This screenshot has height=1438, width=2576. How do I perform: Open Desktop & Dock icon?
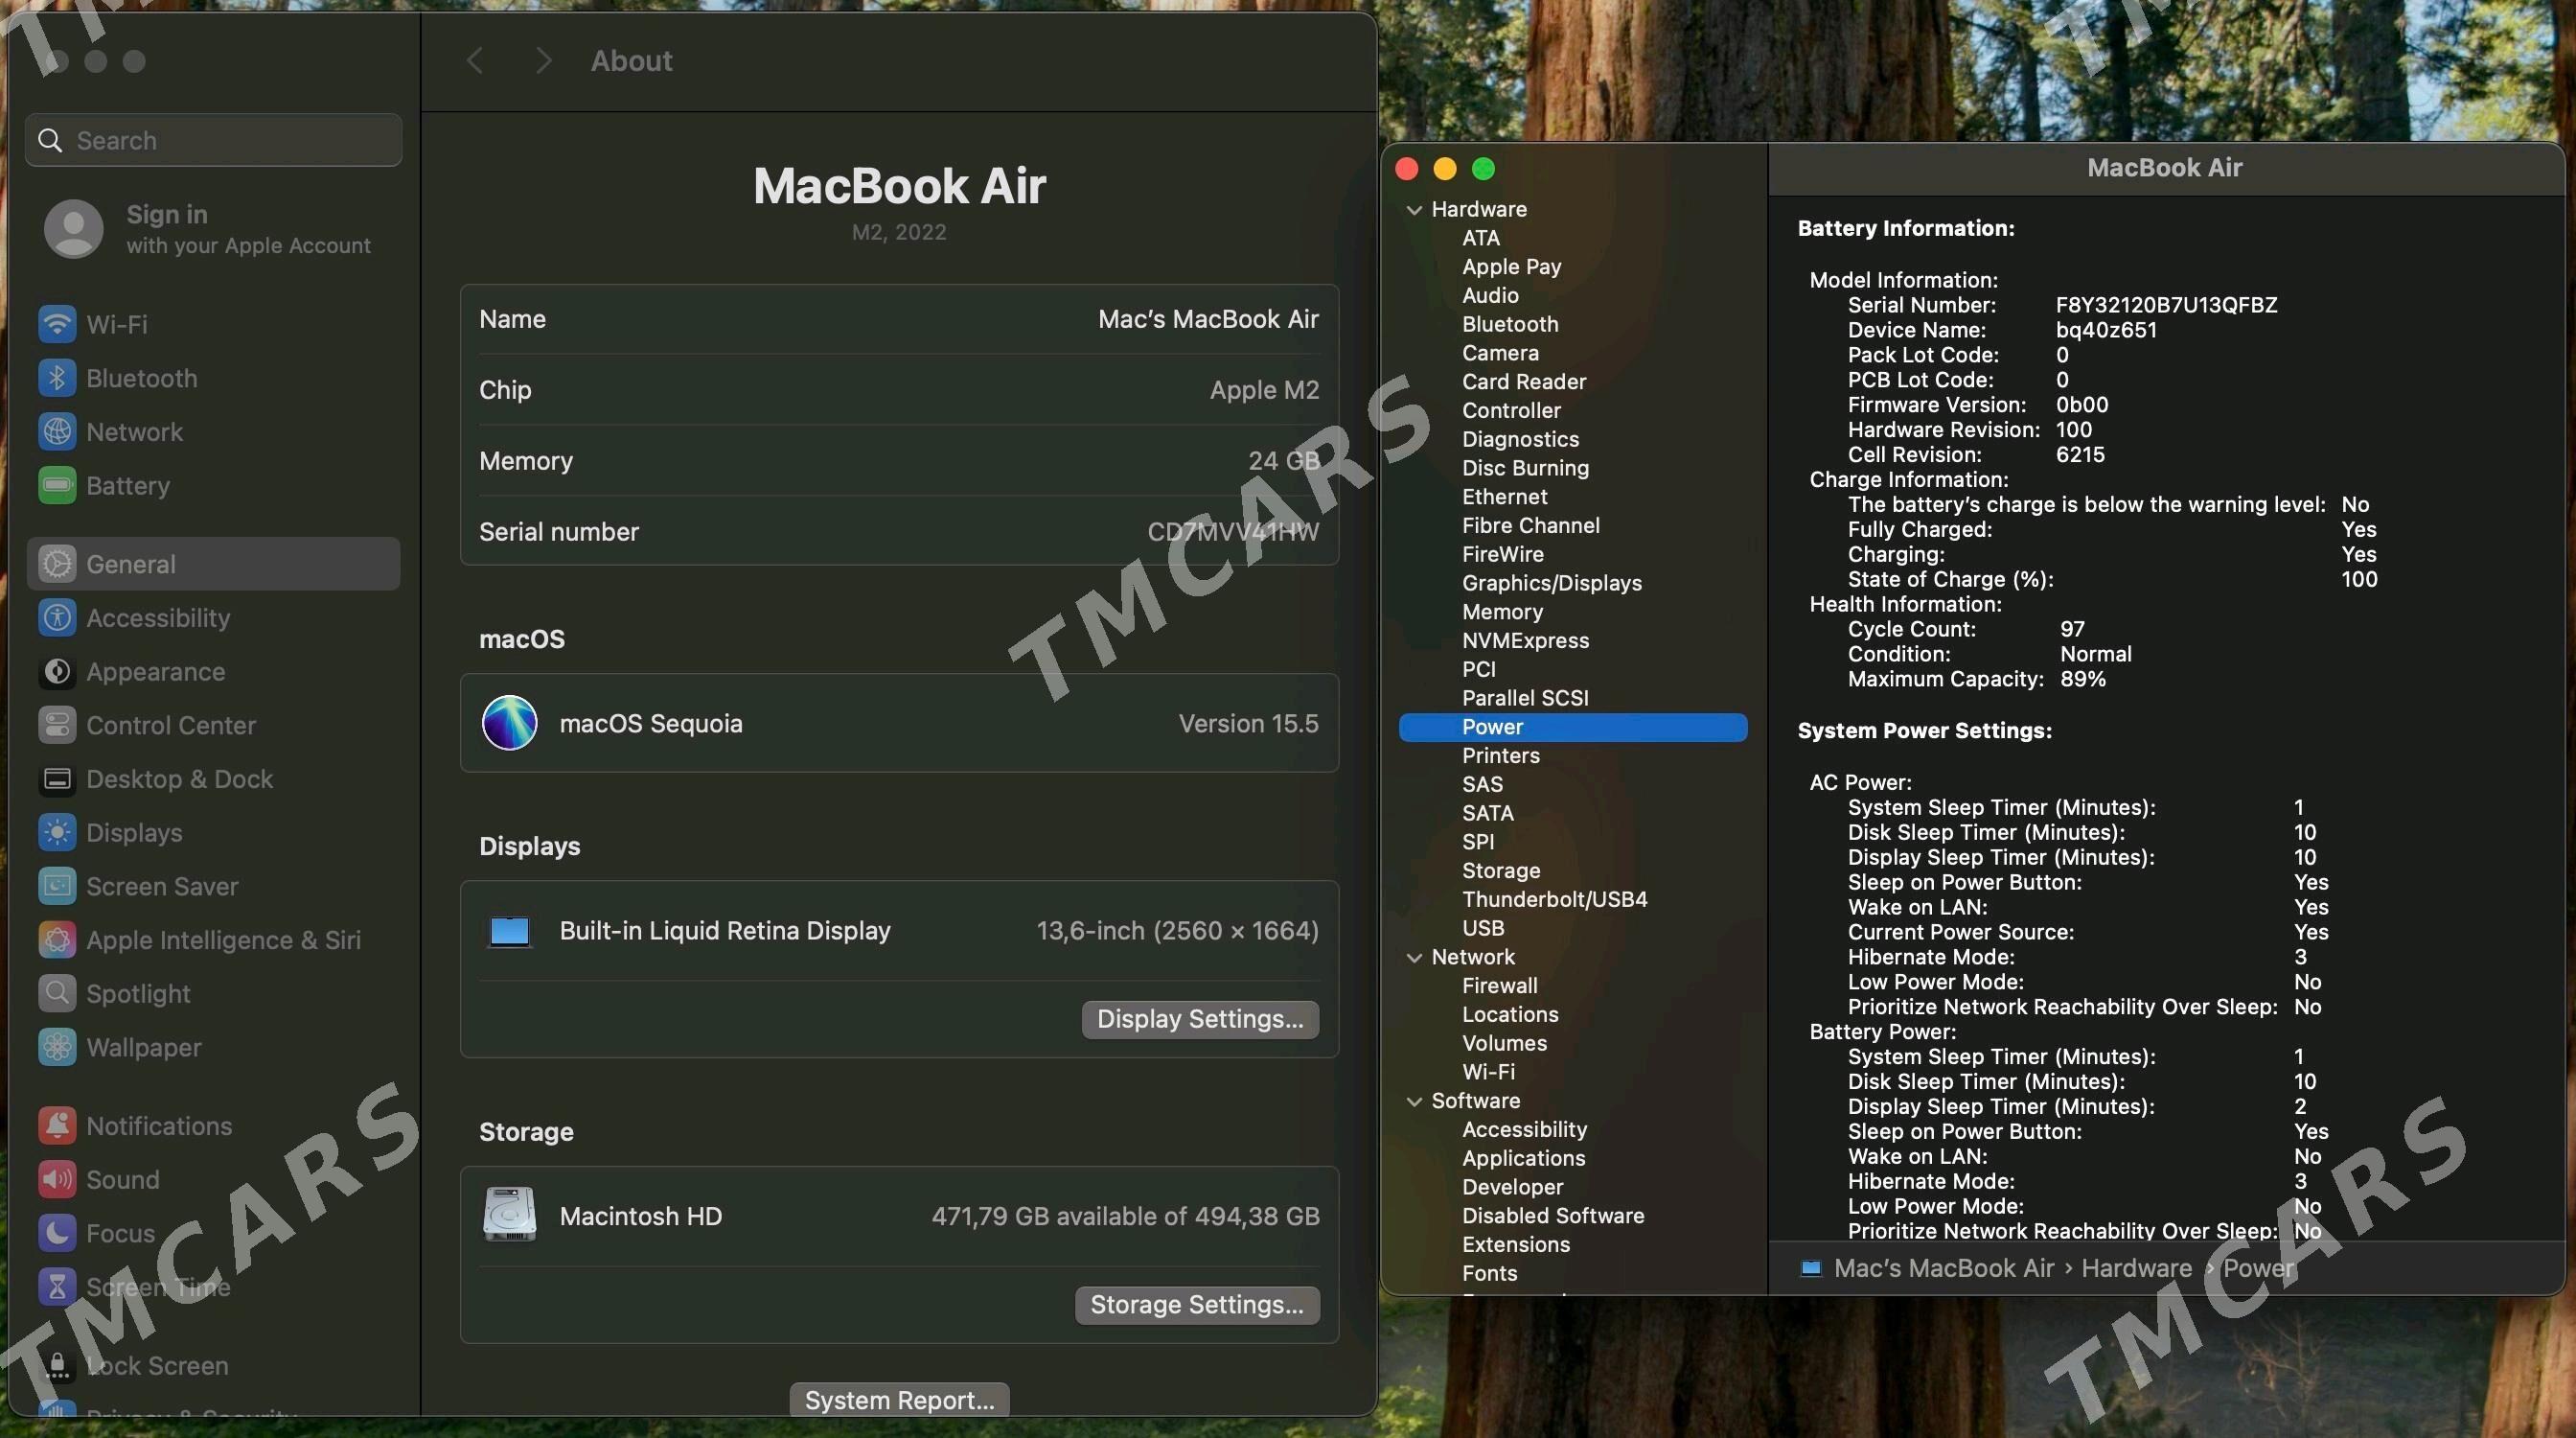pos(57,779)
